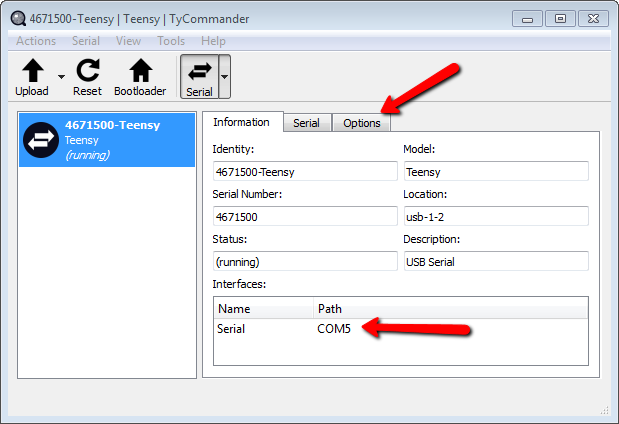
Task: Click the Model field showing Teensy
Action: 496,171
